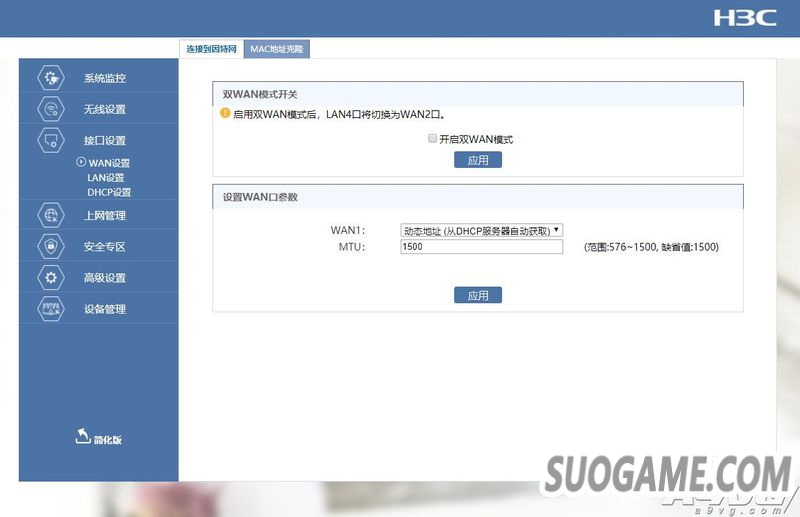800x517 pixels.
Task: Switch to the MAC地址克隆 tab
Action: pyautogui.click(x=277, y=48)
